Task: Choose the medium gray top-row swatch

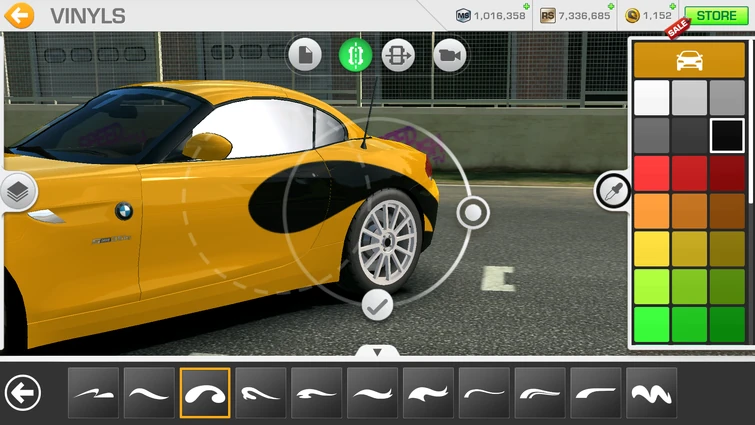Action: click(727, 98)
